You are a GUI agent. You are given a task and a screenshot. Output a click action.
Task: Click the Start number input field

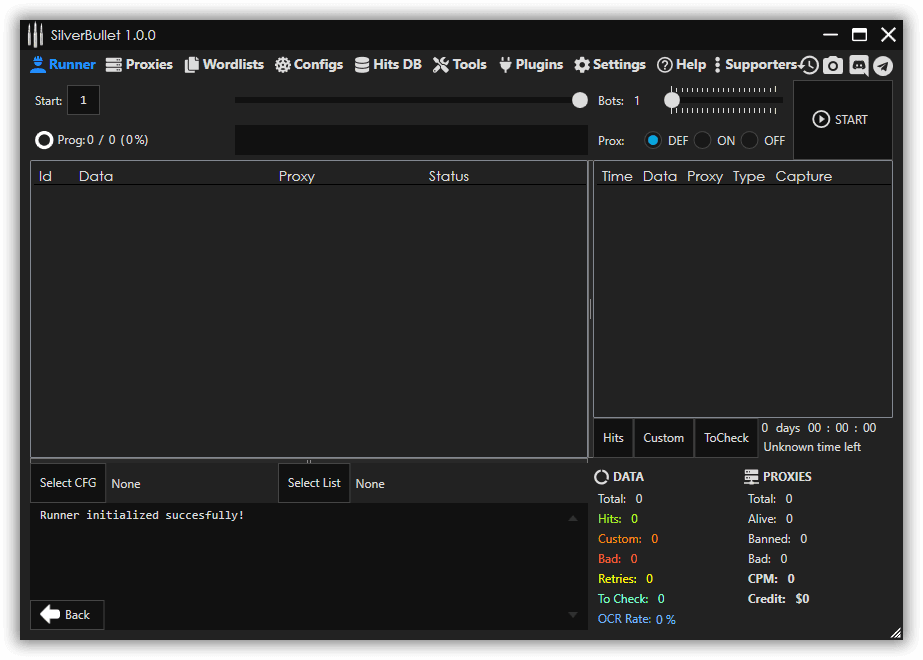(83, 100)
